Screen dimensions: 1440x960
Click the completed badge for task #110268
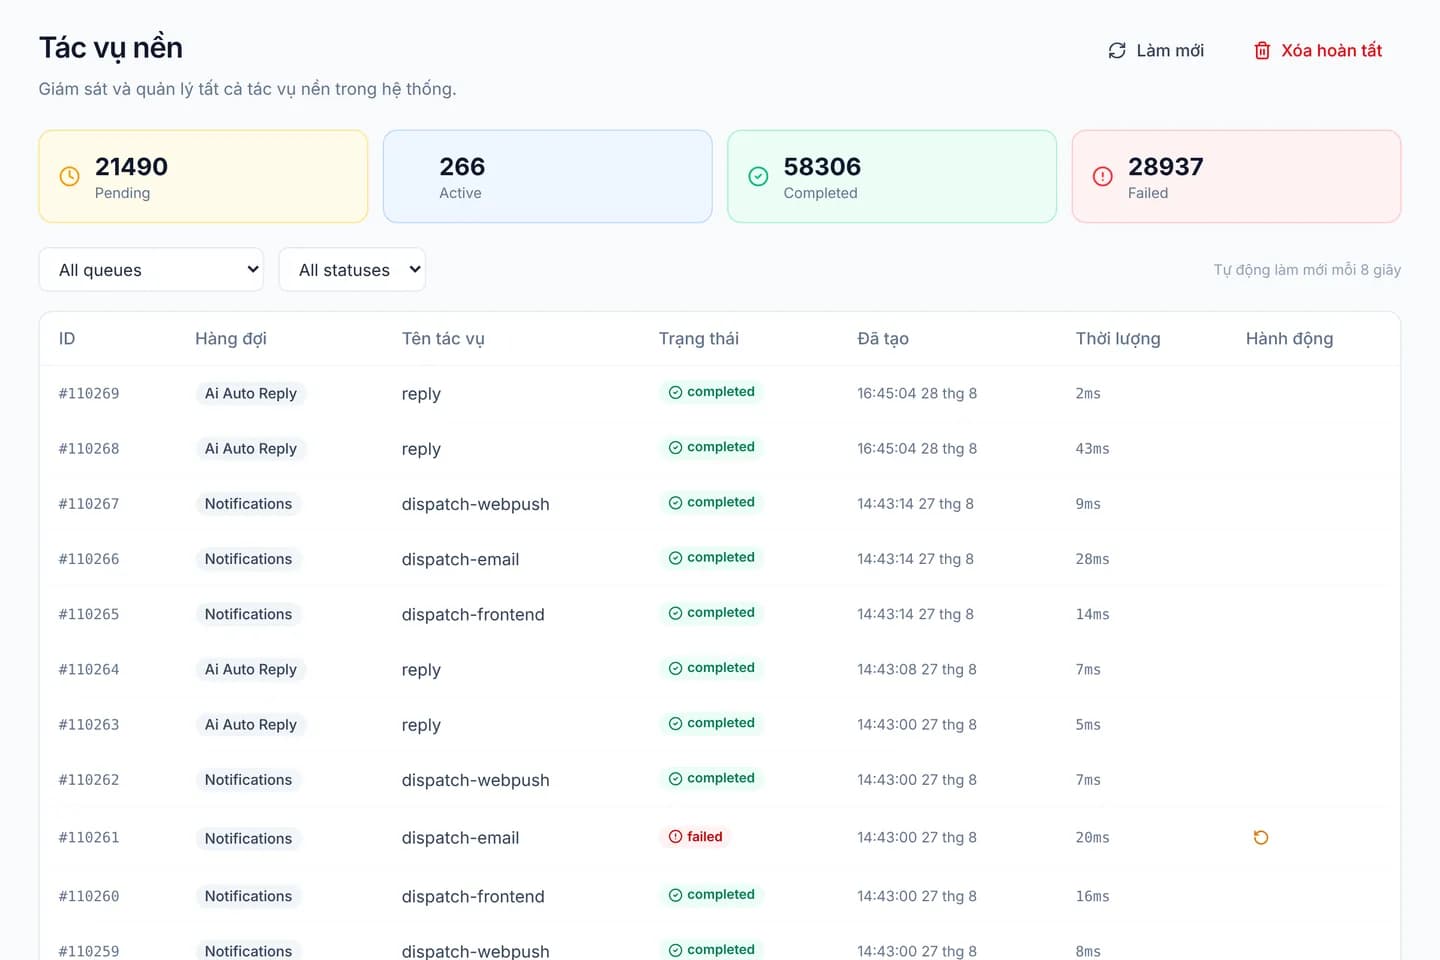pyautogui.click(x=711, y=447)
